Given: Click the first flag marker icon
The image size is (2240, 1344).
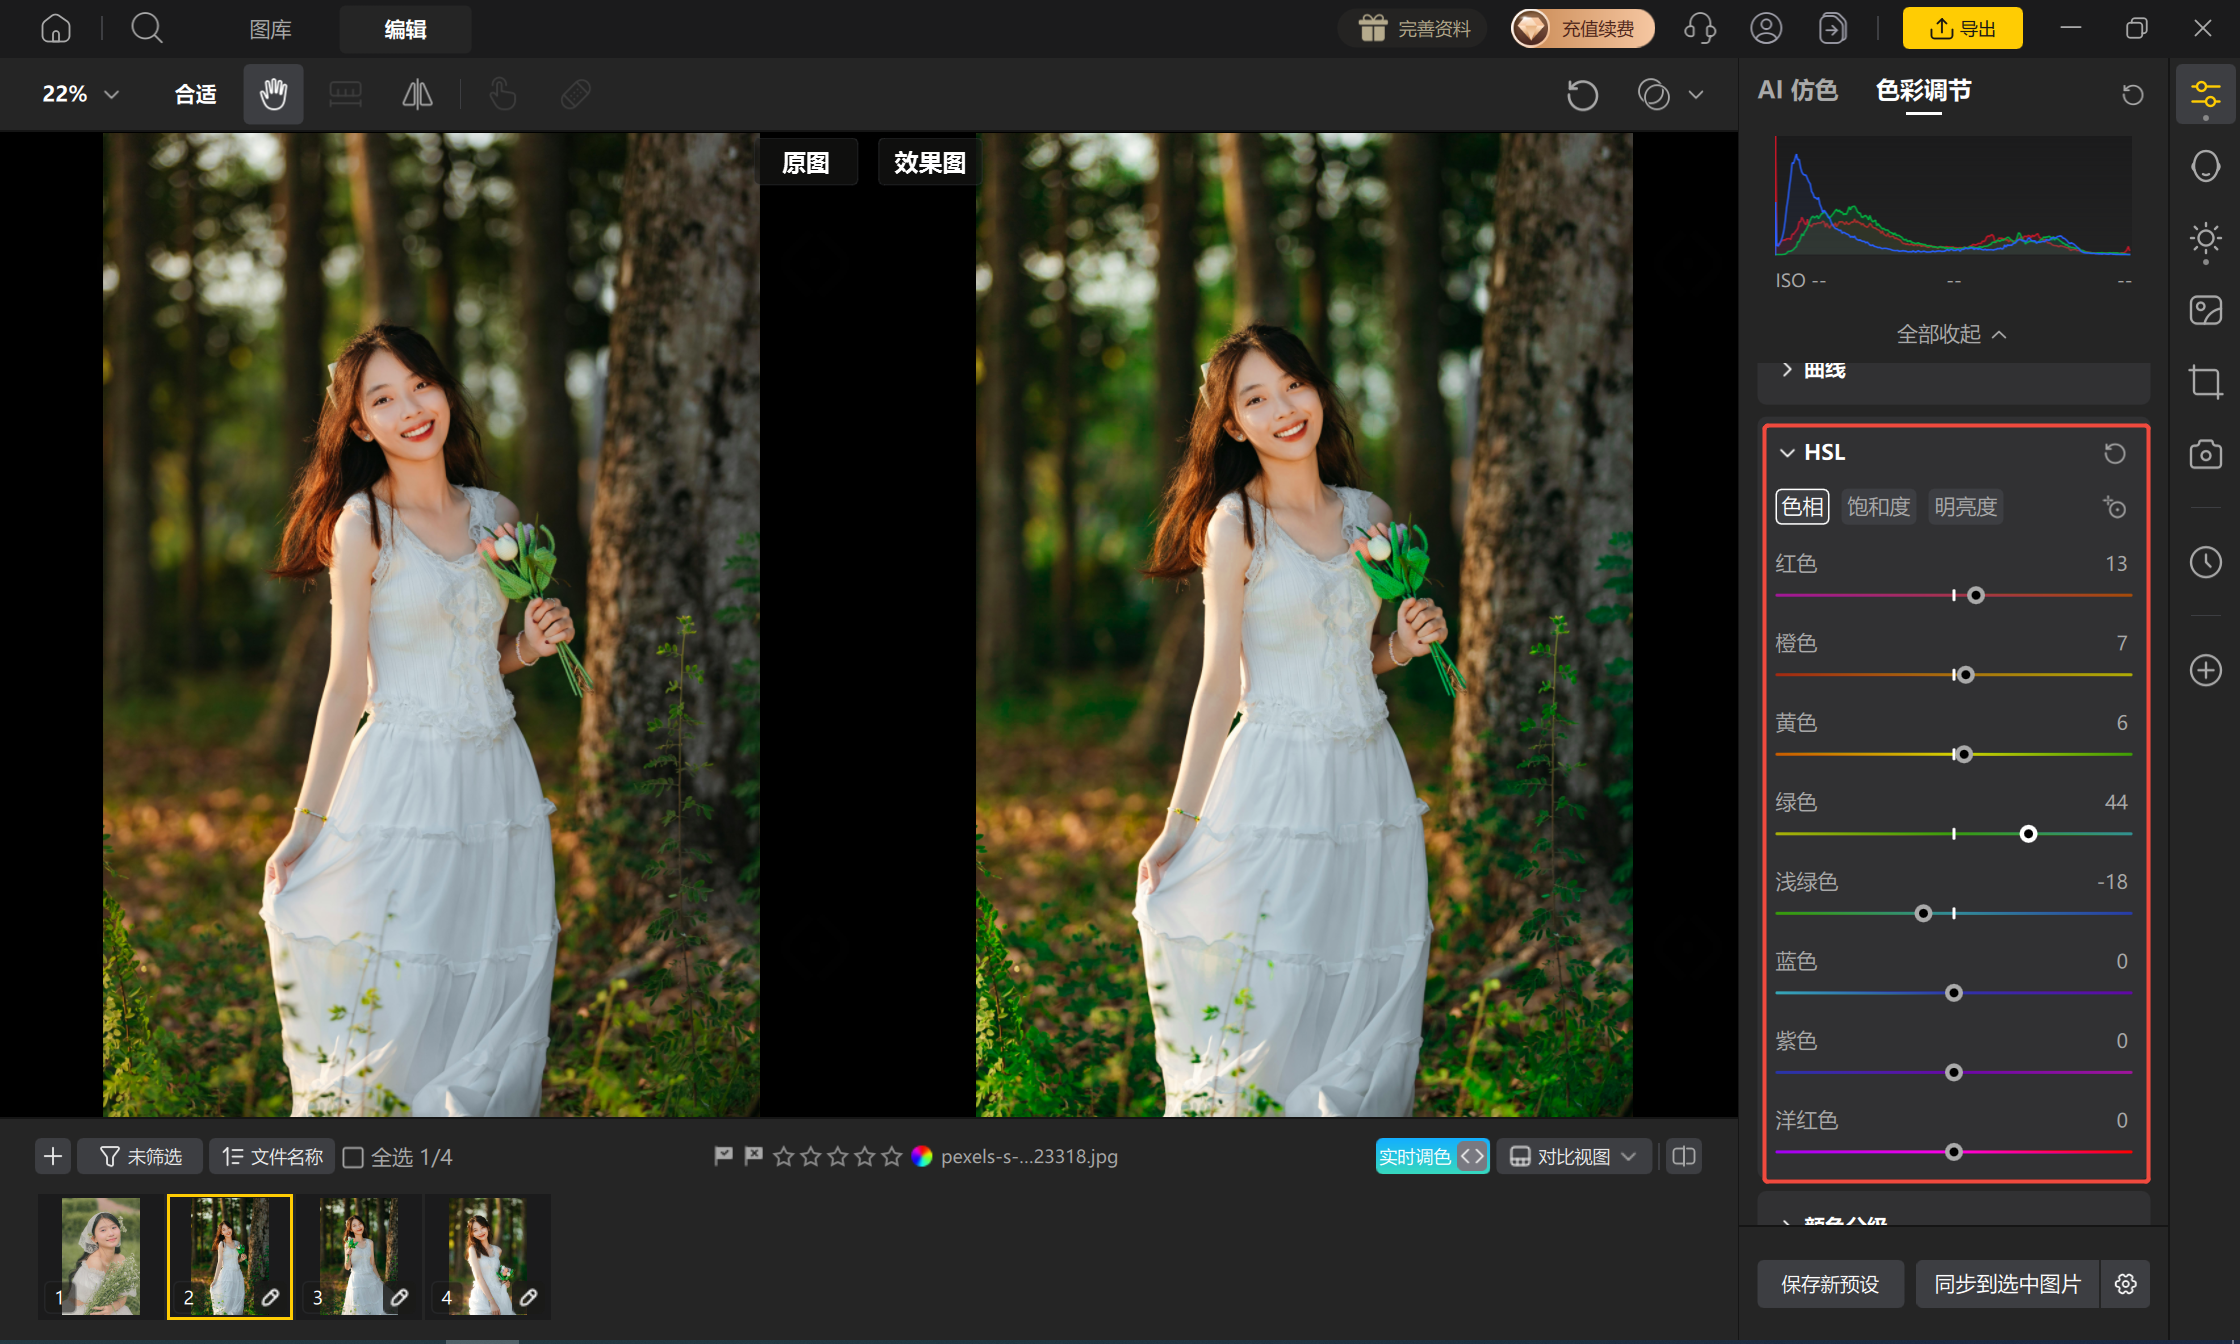Looking at the screenshot, I should [x=723, y=1156].
